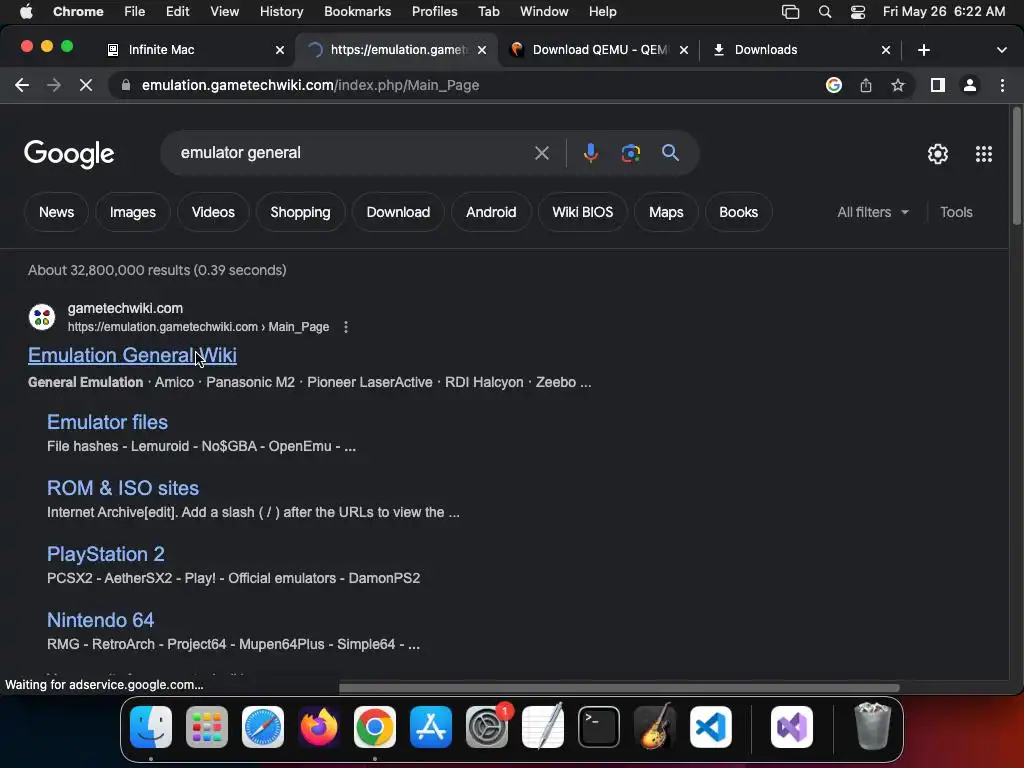Share this page via the share icon
Image resolution: width=1024 pixels, height=768 pixels.
click(x=866, y=85)
